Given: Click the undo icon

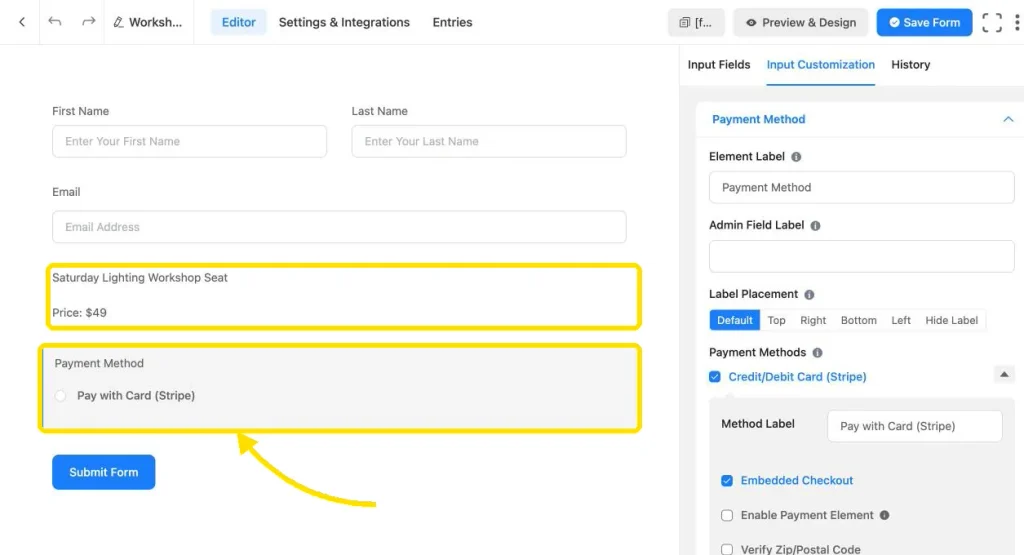Looking at the screenshot, I should pos(55,22).
